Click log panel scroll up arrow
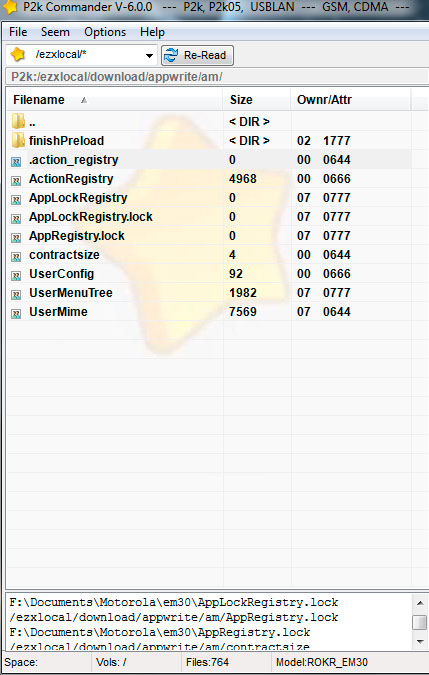Screen dimensions: 429x675 point(420,603)
